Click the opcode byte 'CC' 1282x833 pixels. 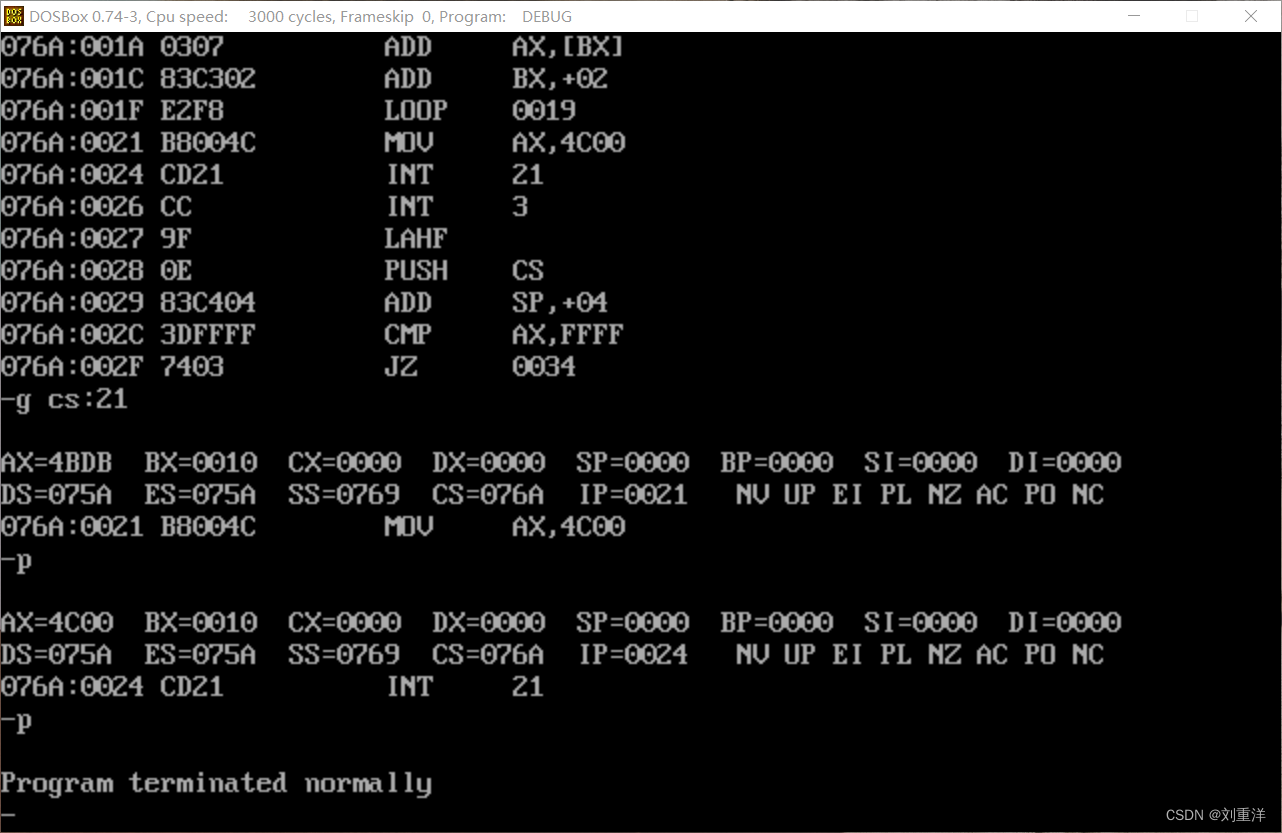(x=176, y=206)
